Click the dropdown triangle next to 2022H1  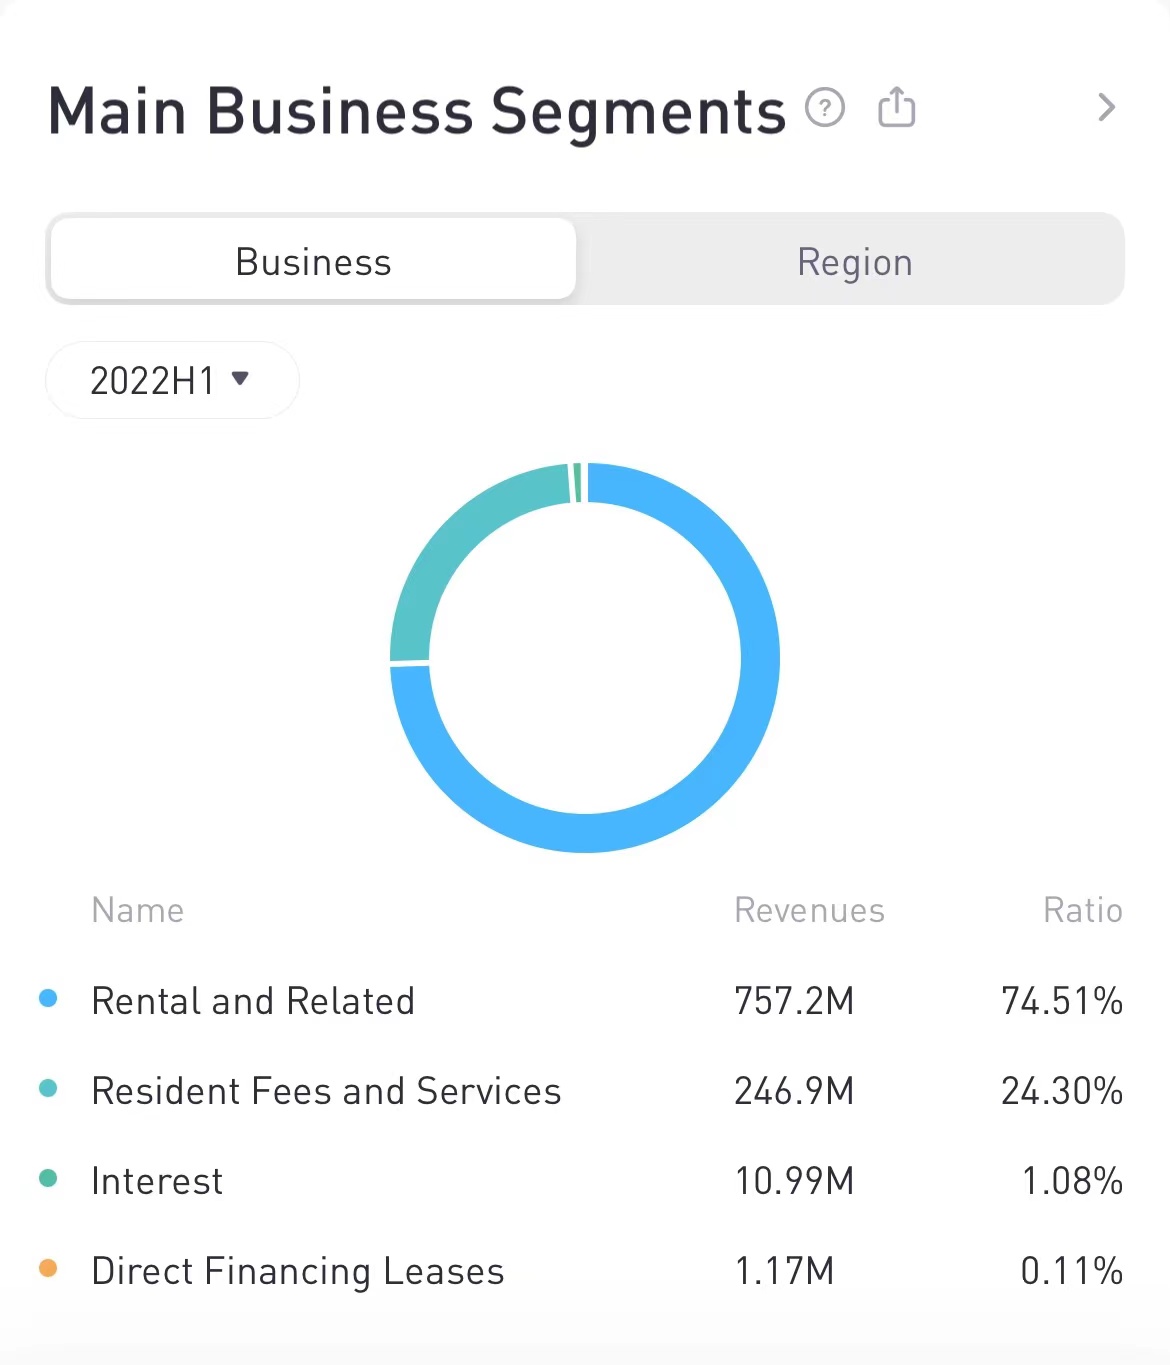pyautogui.click(x=240, y=378)
